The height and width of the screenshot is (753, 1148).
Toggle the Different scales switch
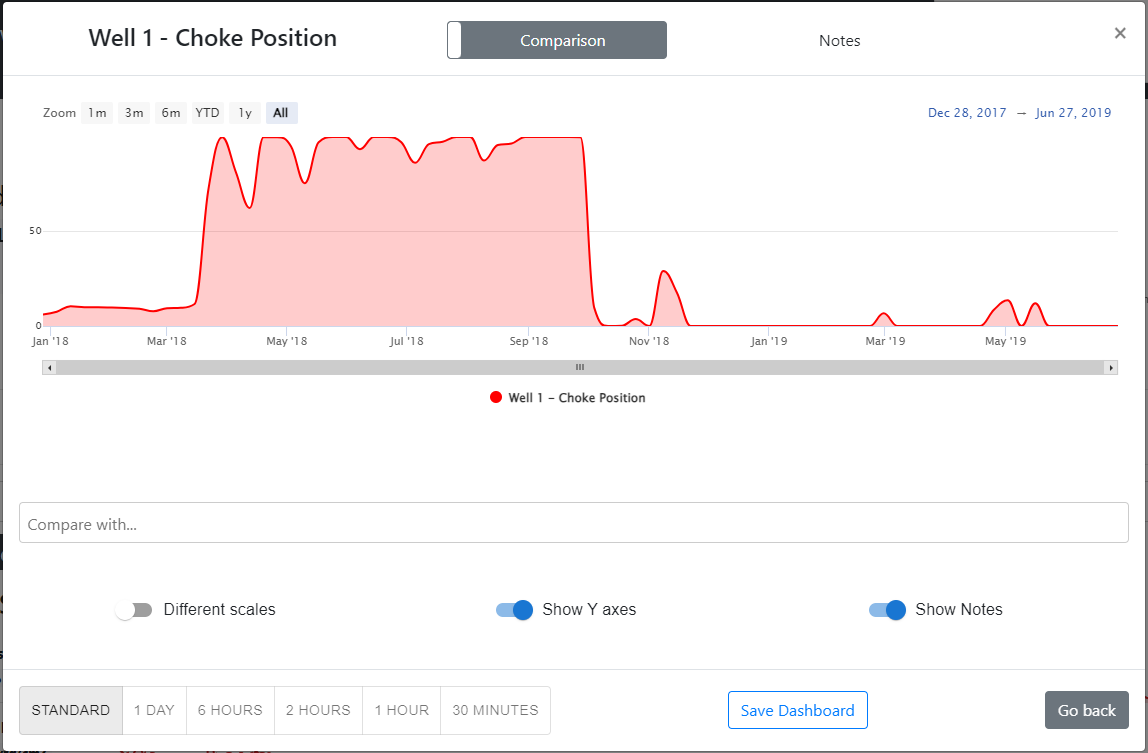tap(134, 610)
